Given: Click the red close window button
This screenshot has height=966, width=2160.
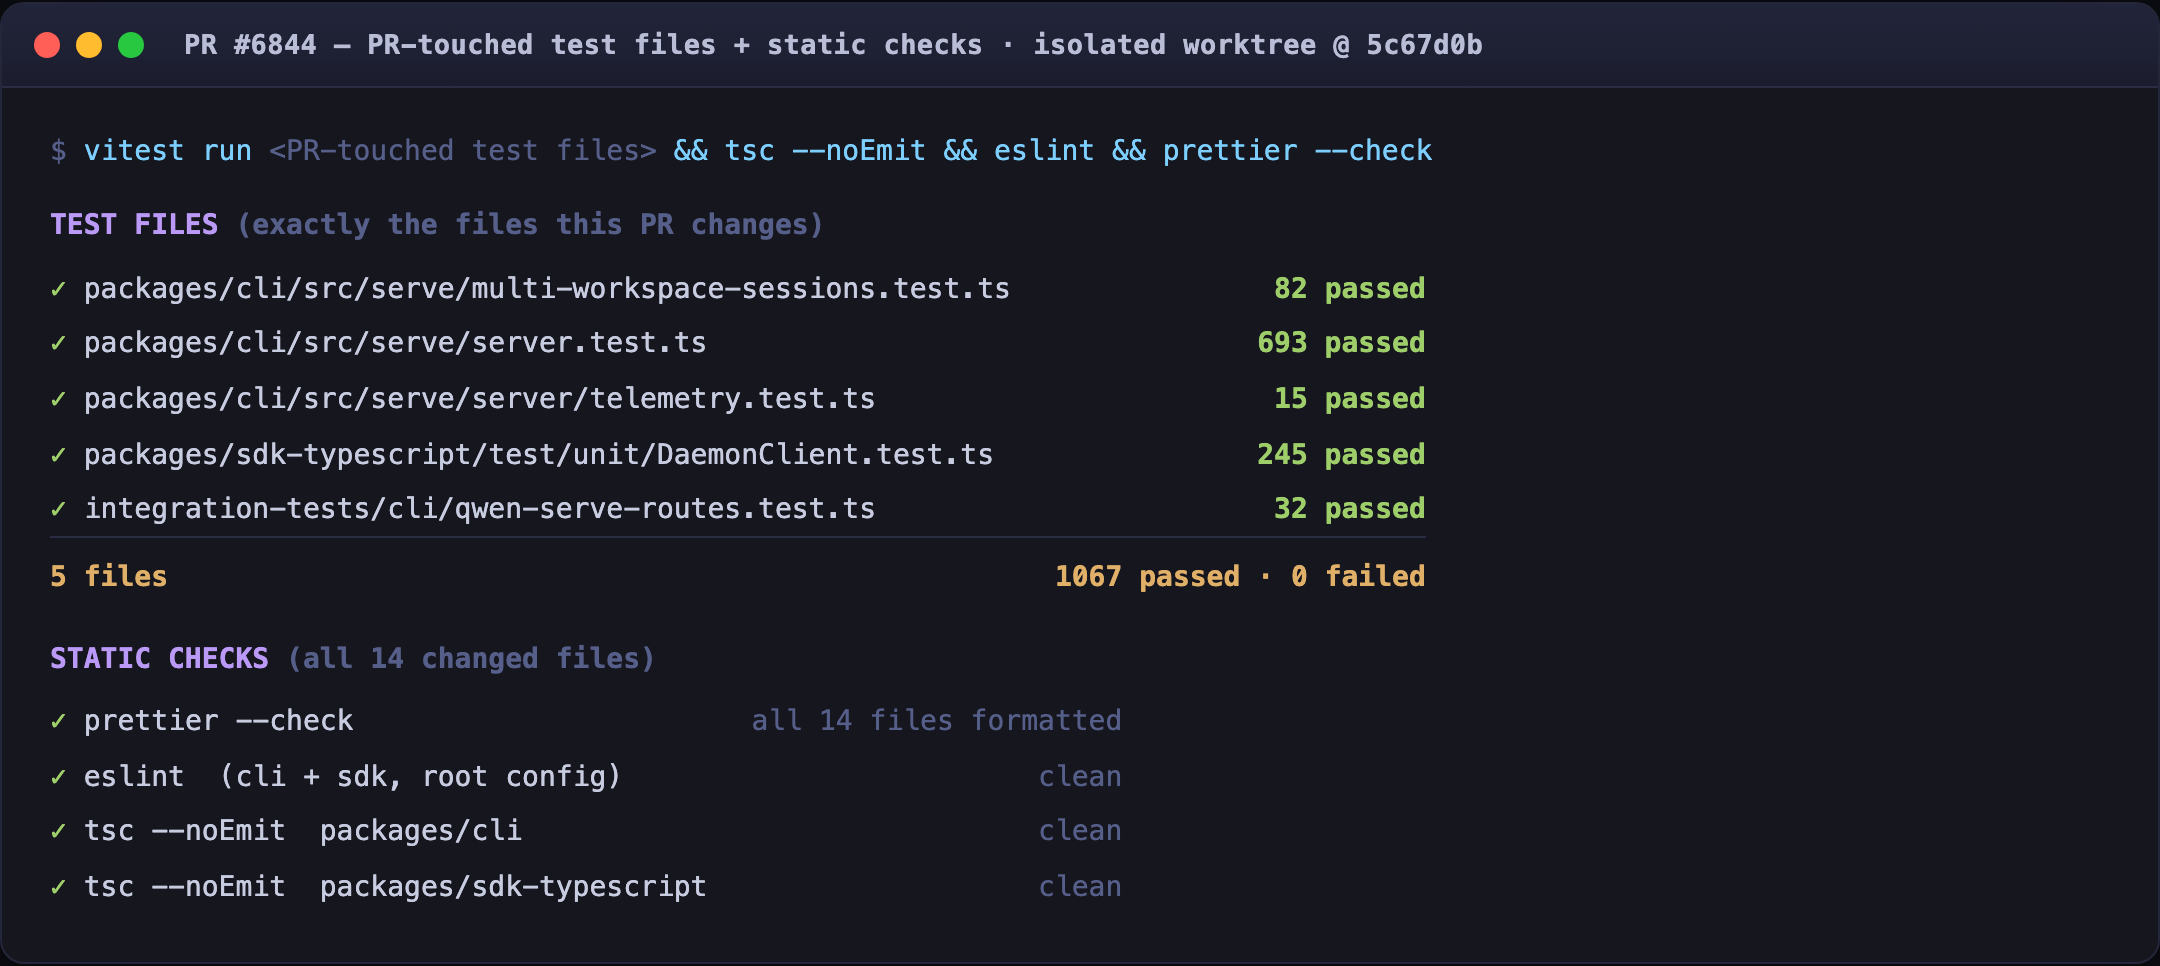Looking at the screenshot, I should pyautogui.click(x=47, y=45).
